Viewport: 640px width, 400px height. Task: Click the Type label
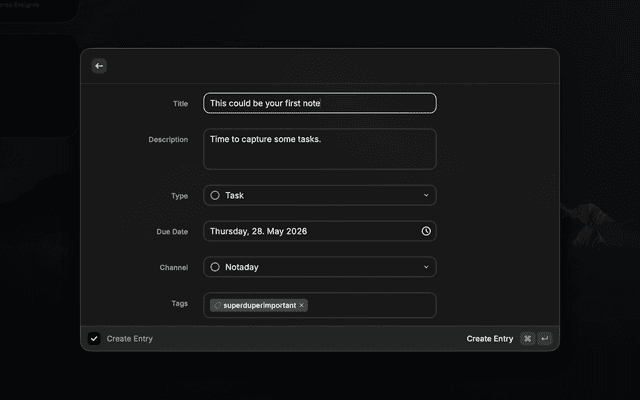click(x=180, y=196)
